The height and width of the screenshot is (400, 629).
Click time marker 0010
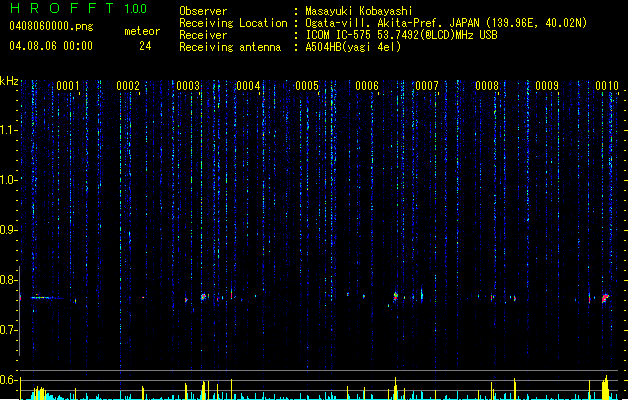(607, 86)
